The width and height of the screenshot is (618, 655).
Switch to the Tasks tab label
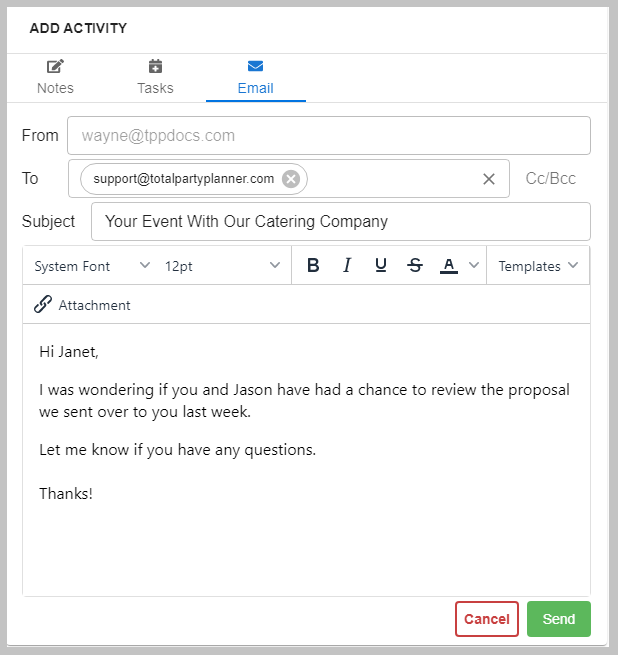(x=155, y=88)
